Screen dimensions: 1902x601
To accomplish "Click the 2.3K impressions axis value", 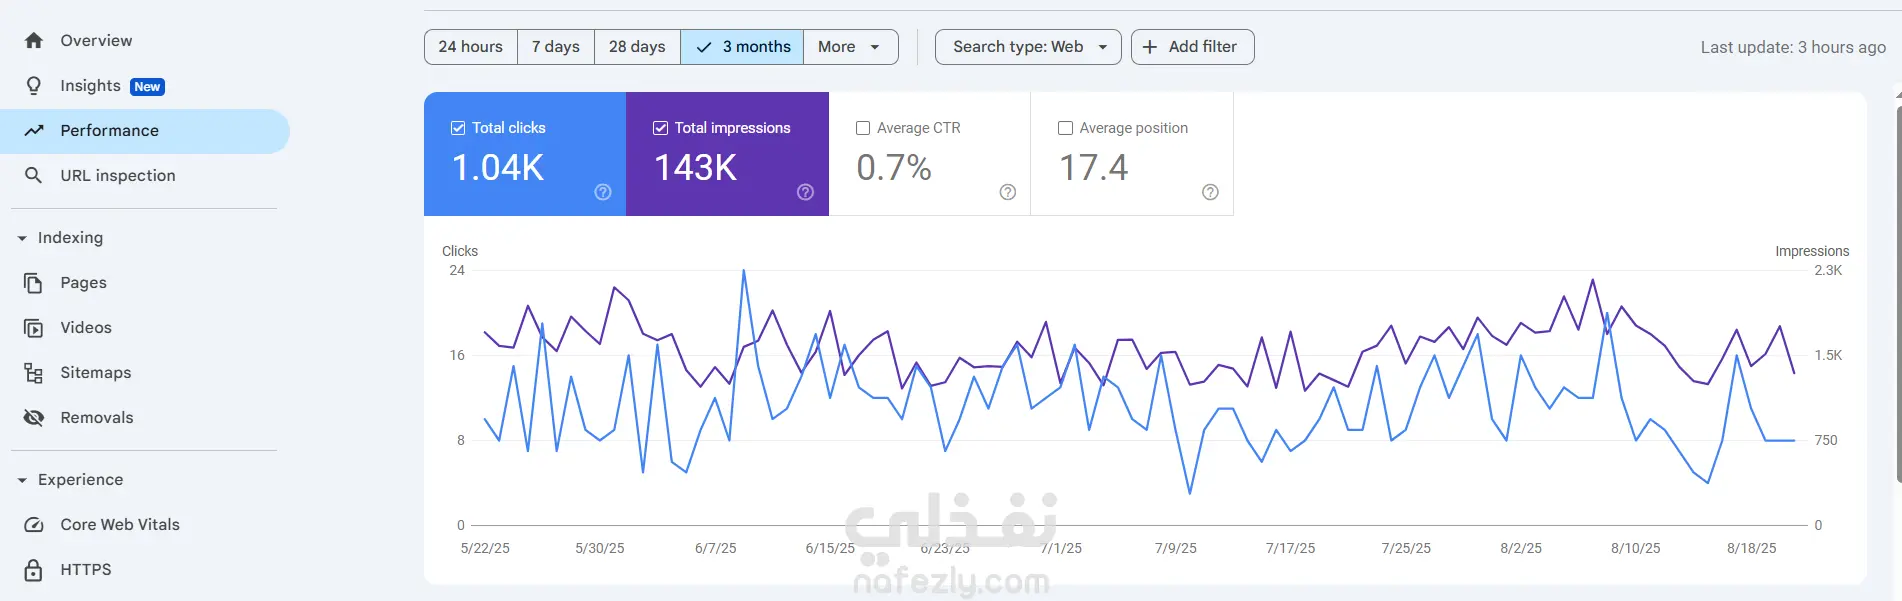I will coord(1828,270).
